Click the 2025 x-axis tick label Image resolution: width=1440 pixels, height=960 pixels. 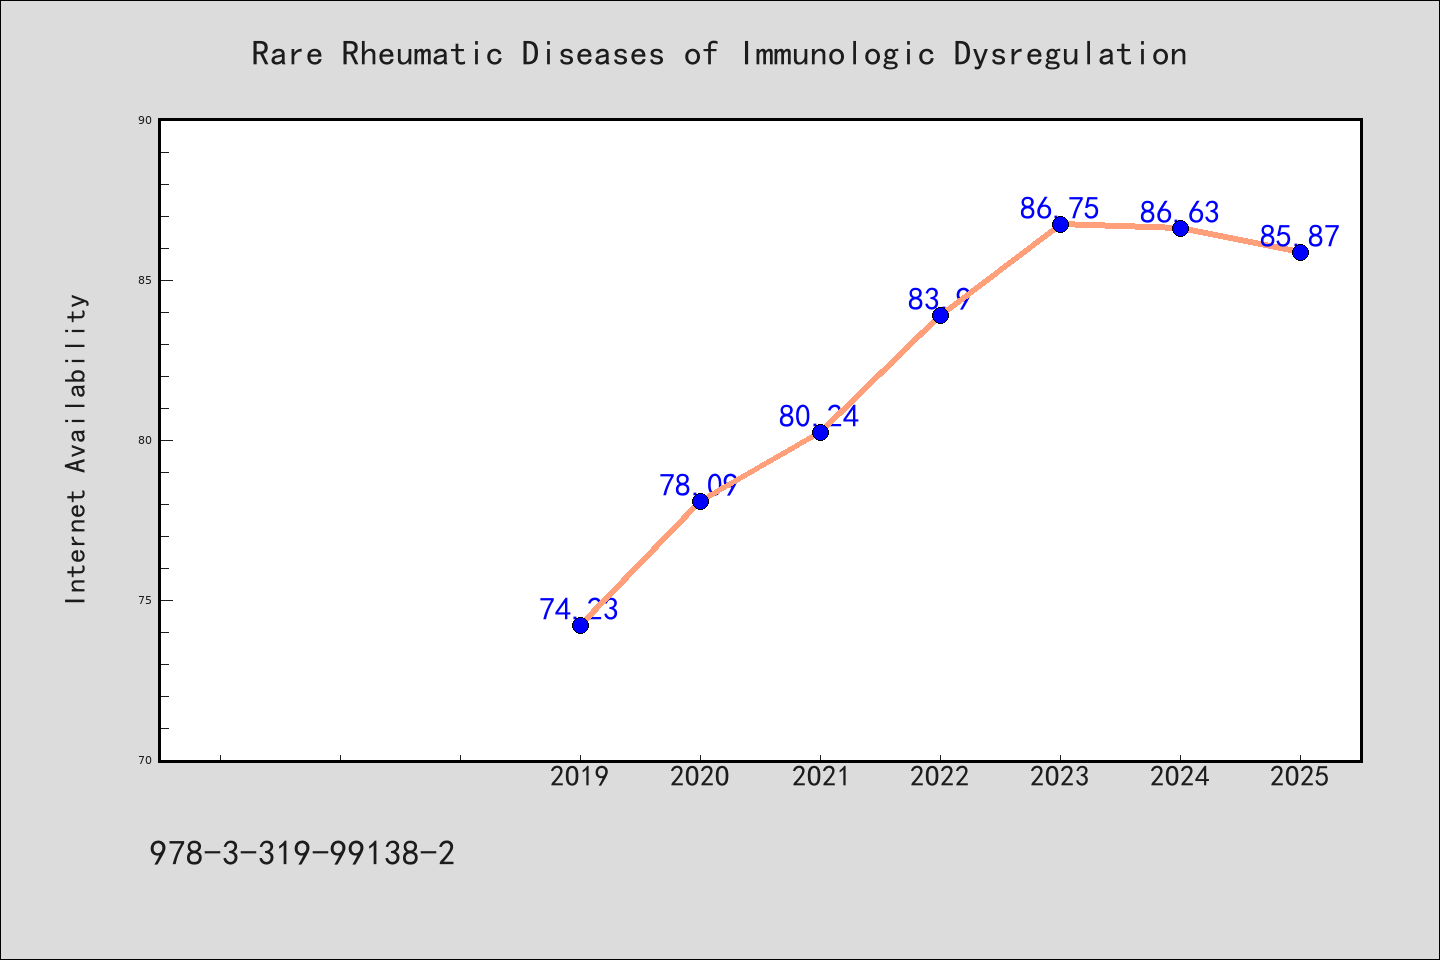(1300, 776)
